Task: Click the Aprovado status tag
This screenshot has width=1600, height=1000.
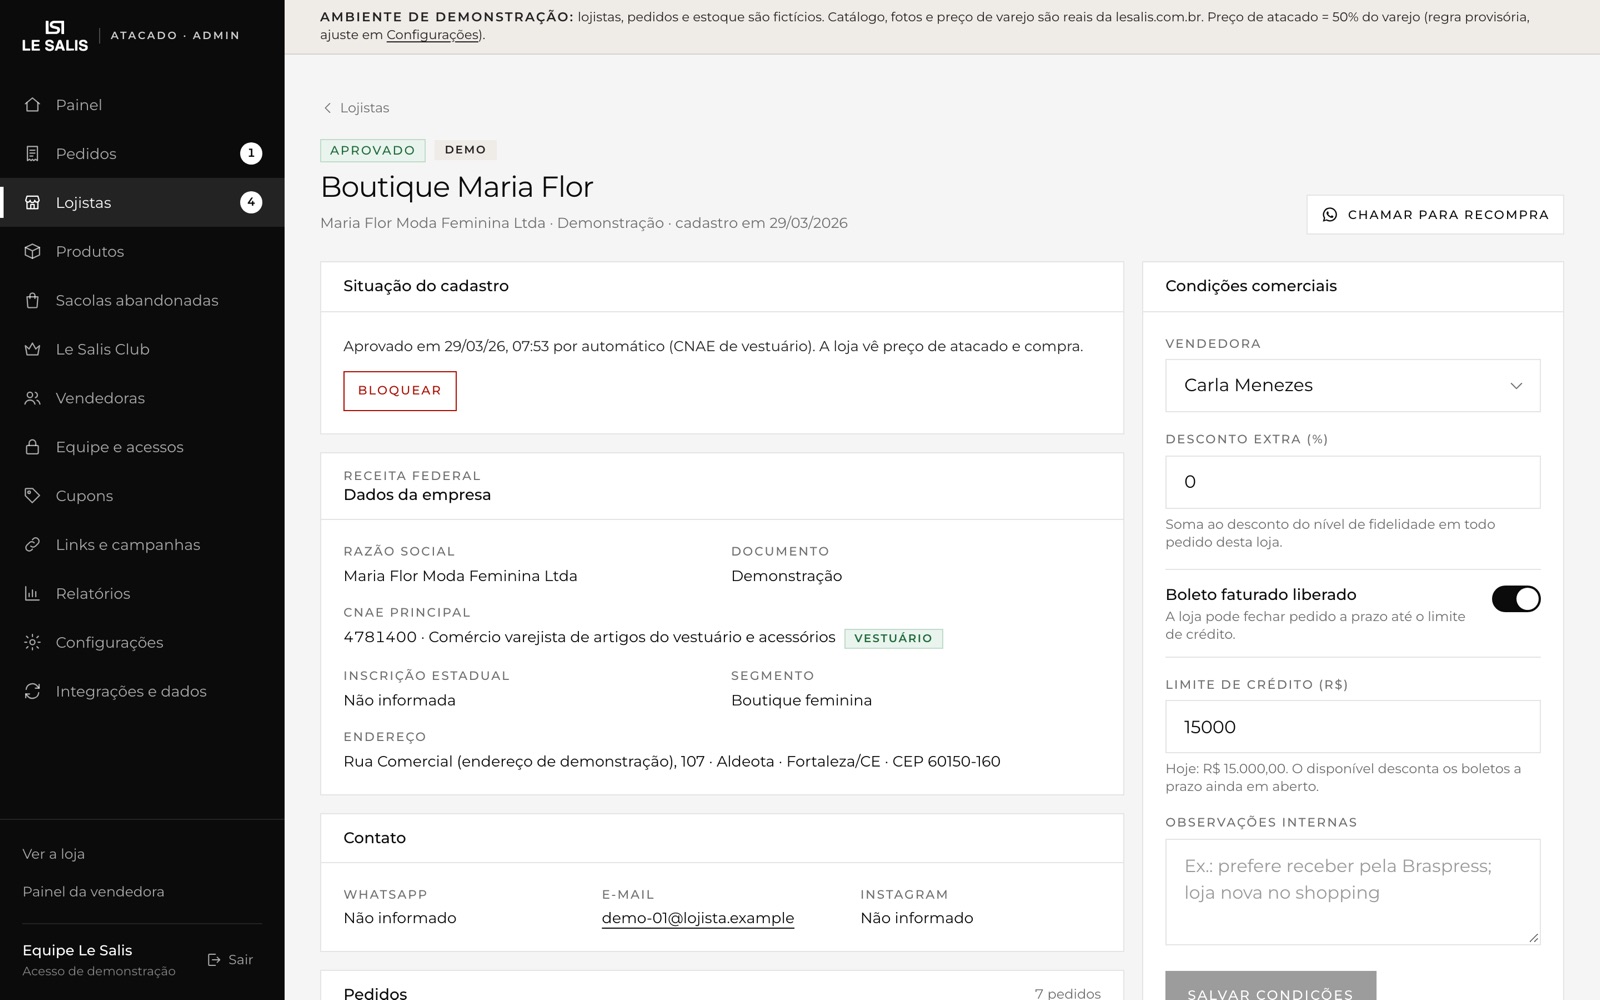Action: 373,150
